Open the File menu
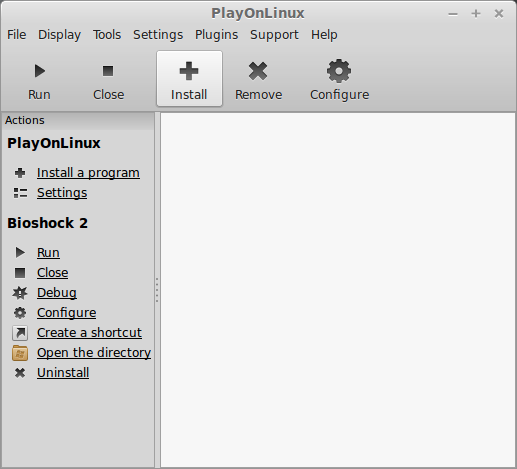 click(17, 35)
